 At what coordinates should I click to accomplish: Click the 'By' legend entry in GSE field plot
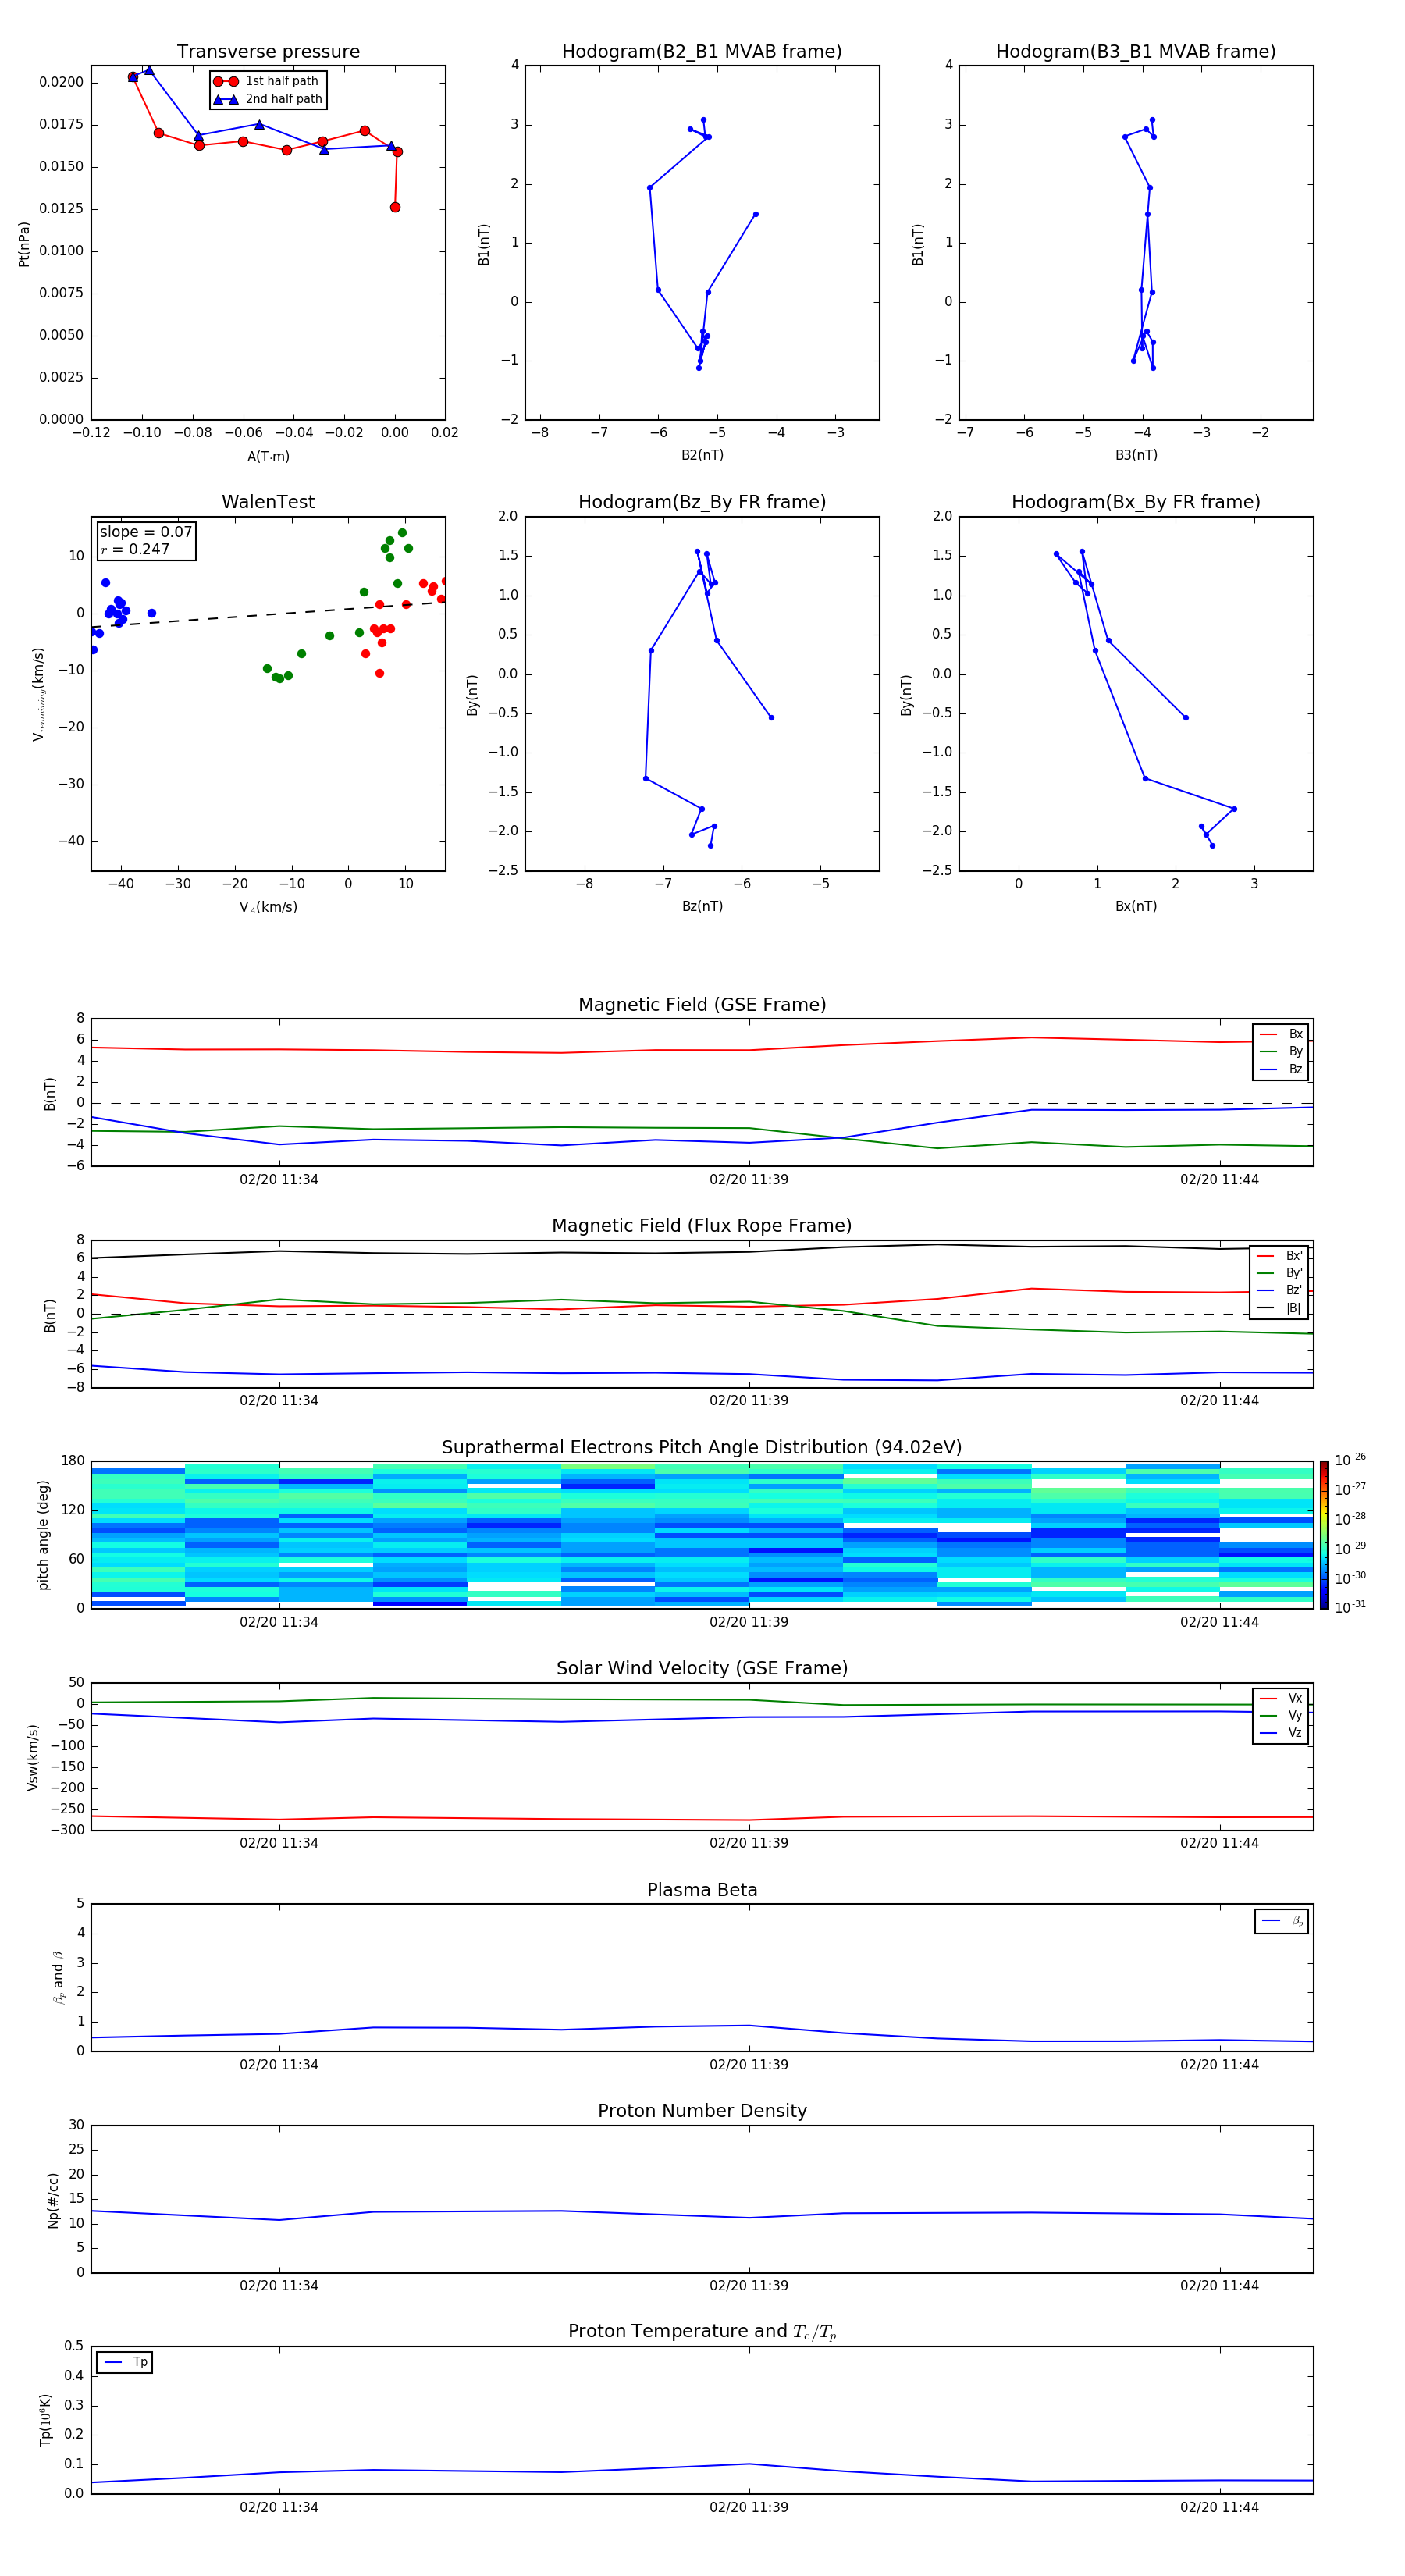1281,1051
